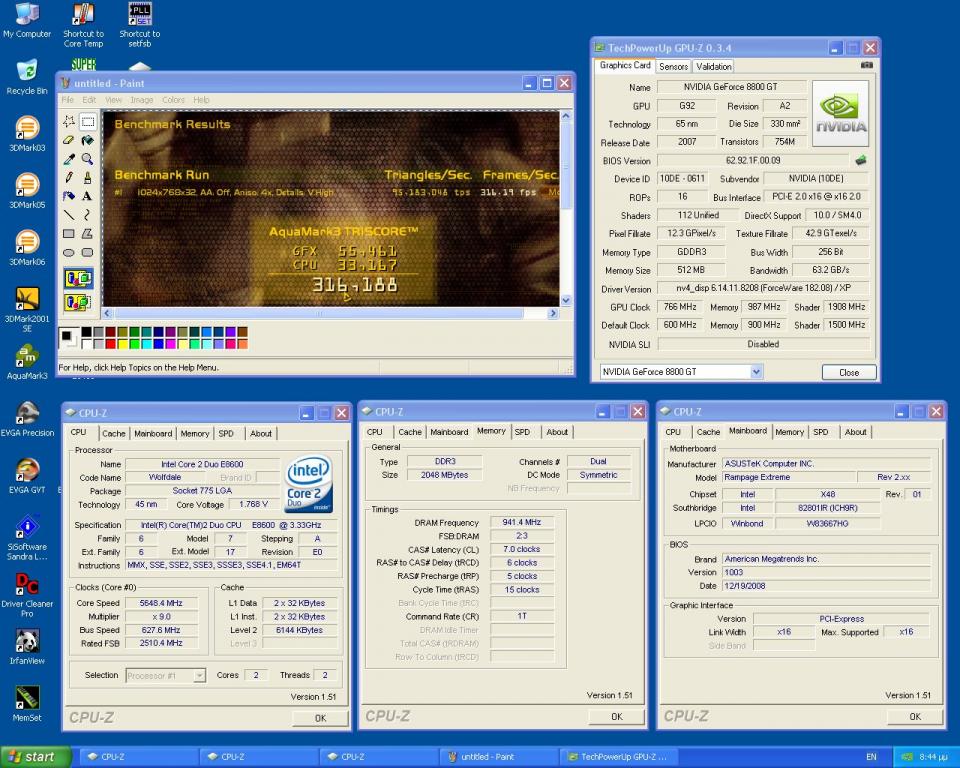Pick the Fill With Color bucket tool
Viewport: 960px width, 768px height.
[88, 140]
